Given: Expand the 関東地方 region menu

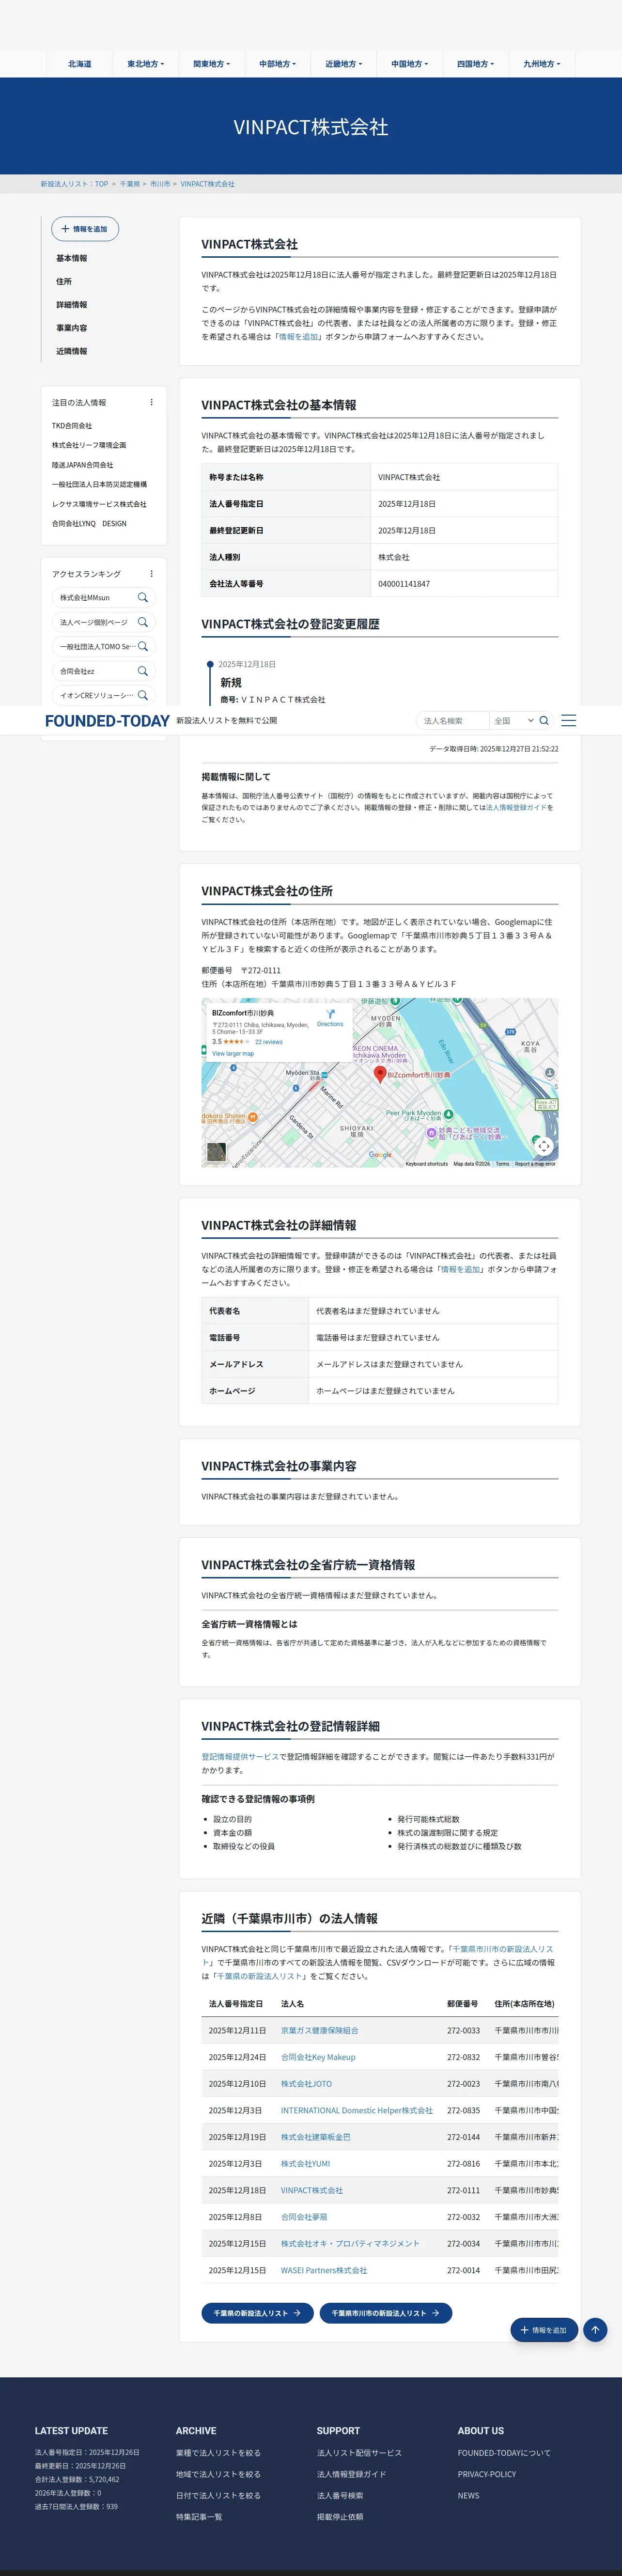Looking at the screenshot, I should [212, 64].
